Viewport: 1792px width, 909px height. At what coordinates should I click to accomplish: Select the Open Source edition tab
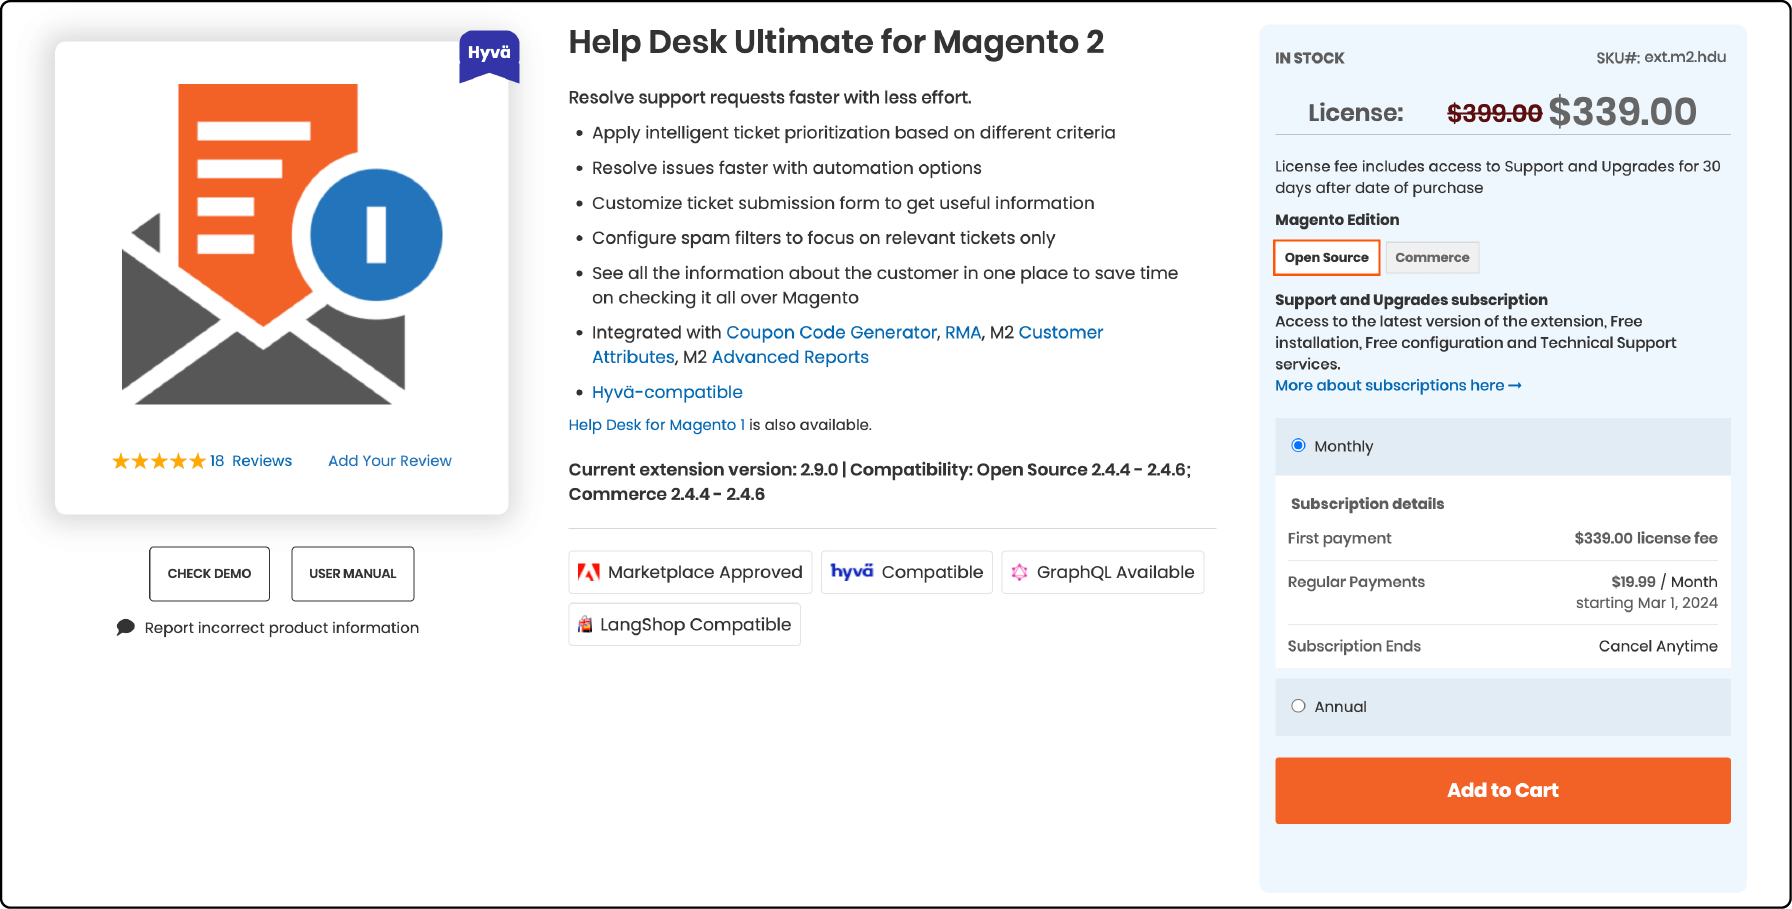pyautogui.click(x=1327, y=257)
